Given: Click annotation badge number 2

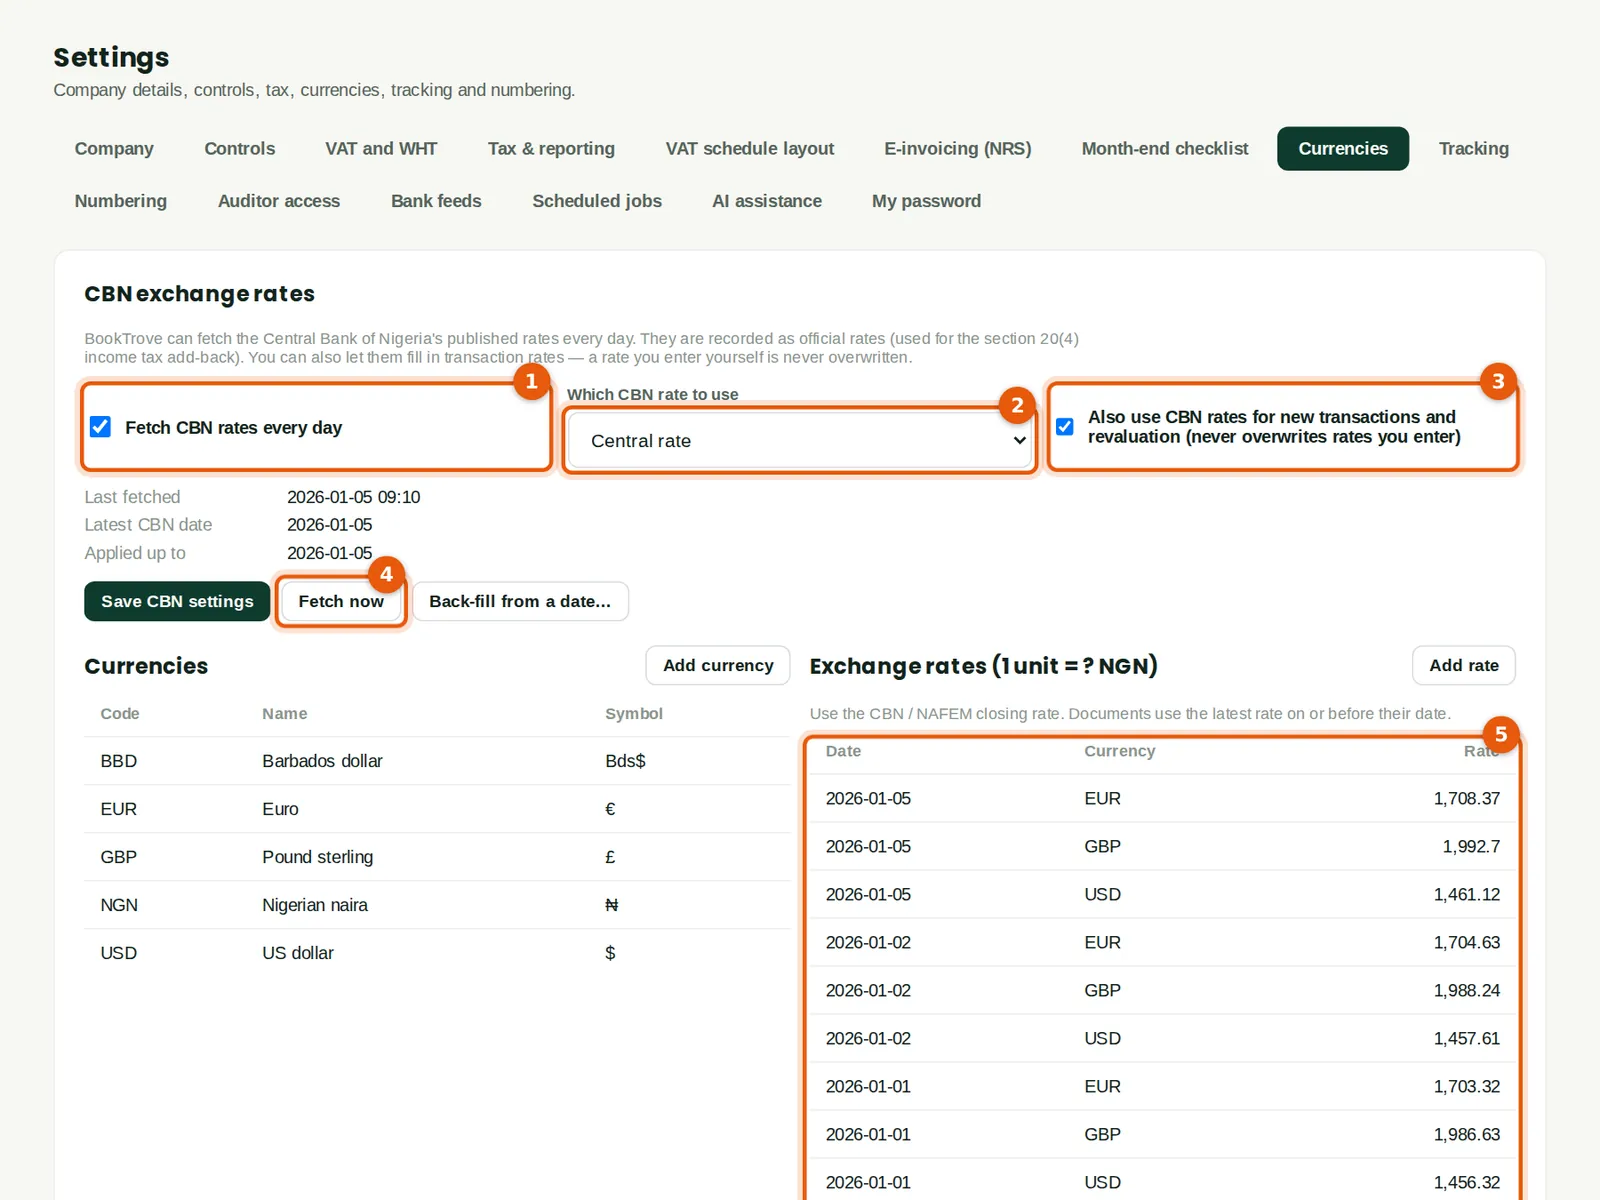Looking at the screenshot, I should 1017,405.
